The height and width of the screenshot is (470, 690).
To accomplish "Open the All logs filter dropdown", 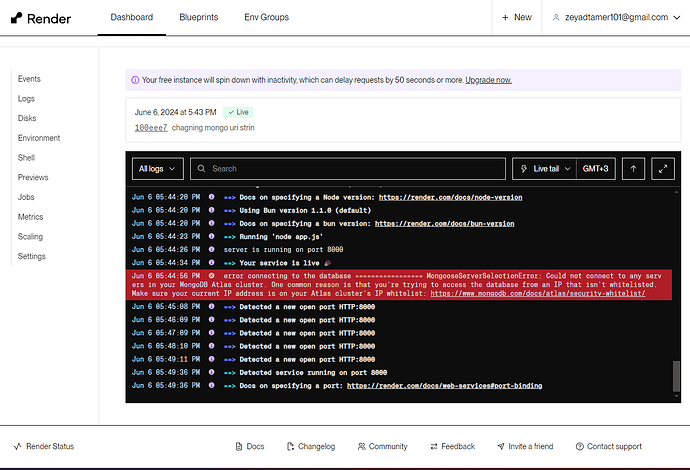I will click(158, 169).
